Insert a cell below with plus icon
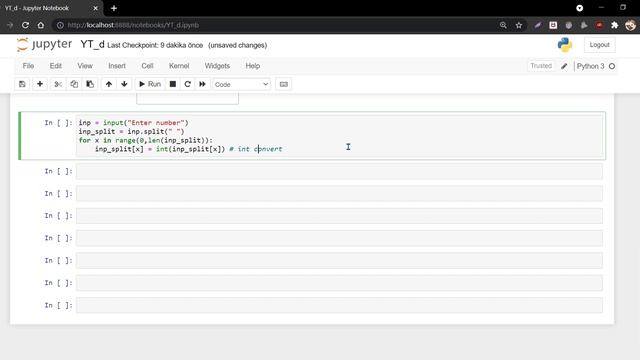640x360 pixels. [40, 84]
